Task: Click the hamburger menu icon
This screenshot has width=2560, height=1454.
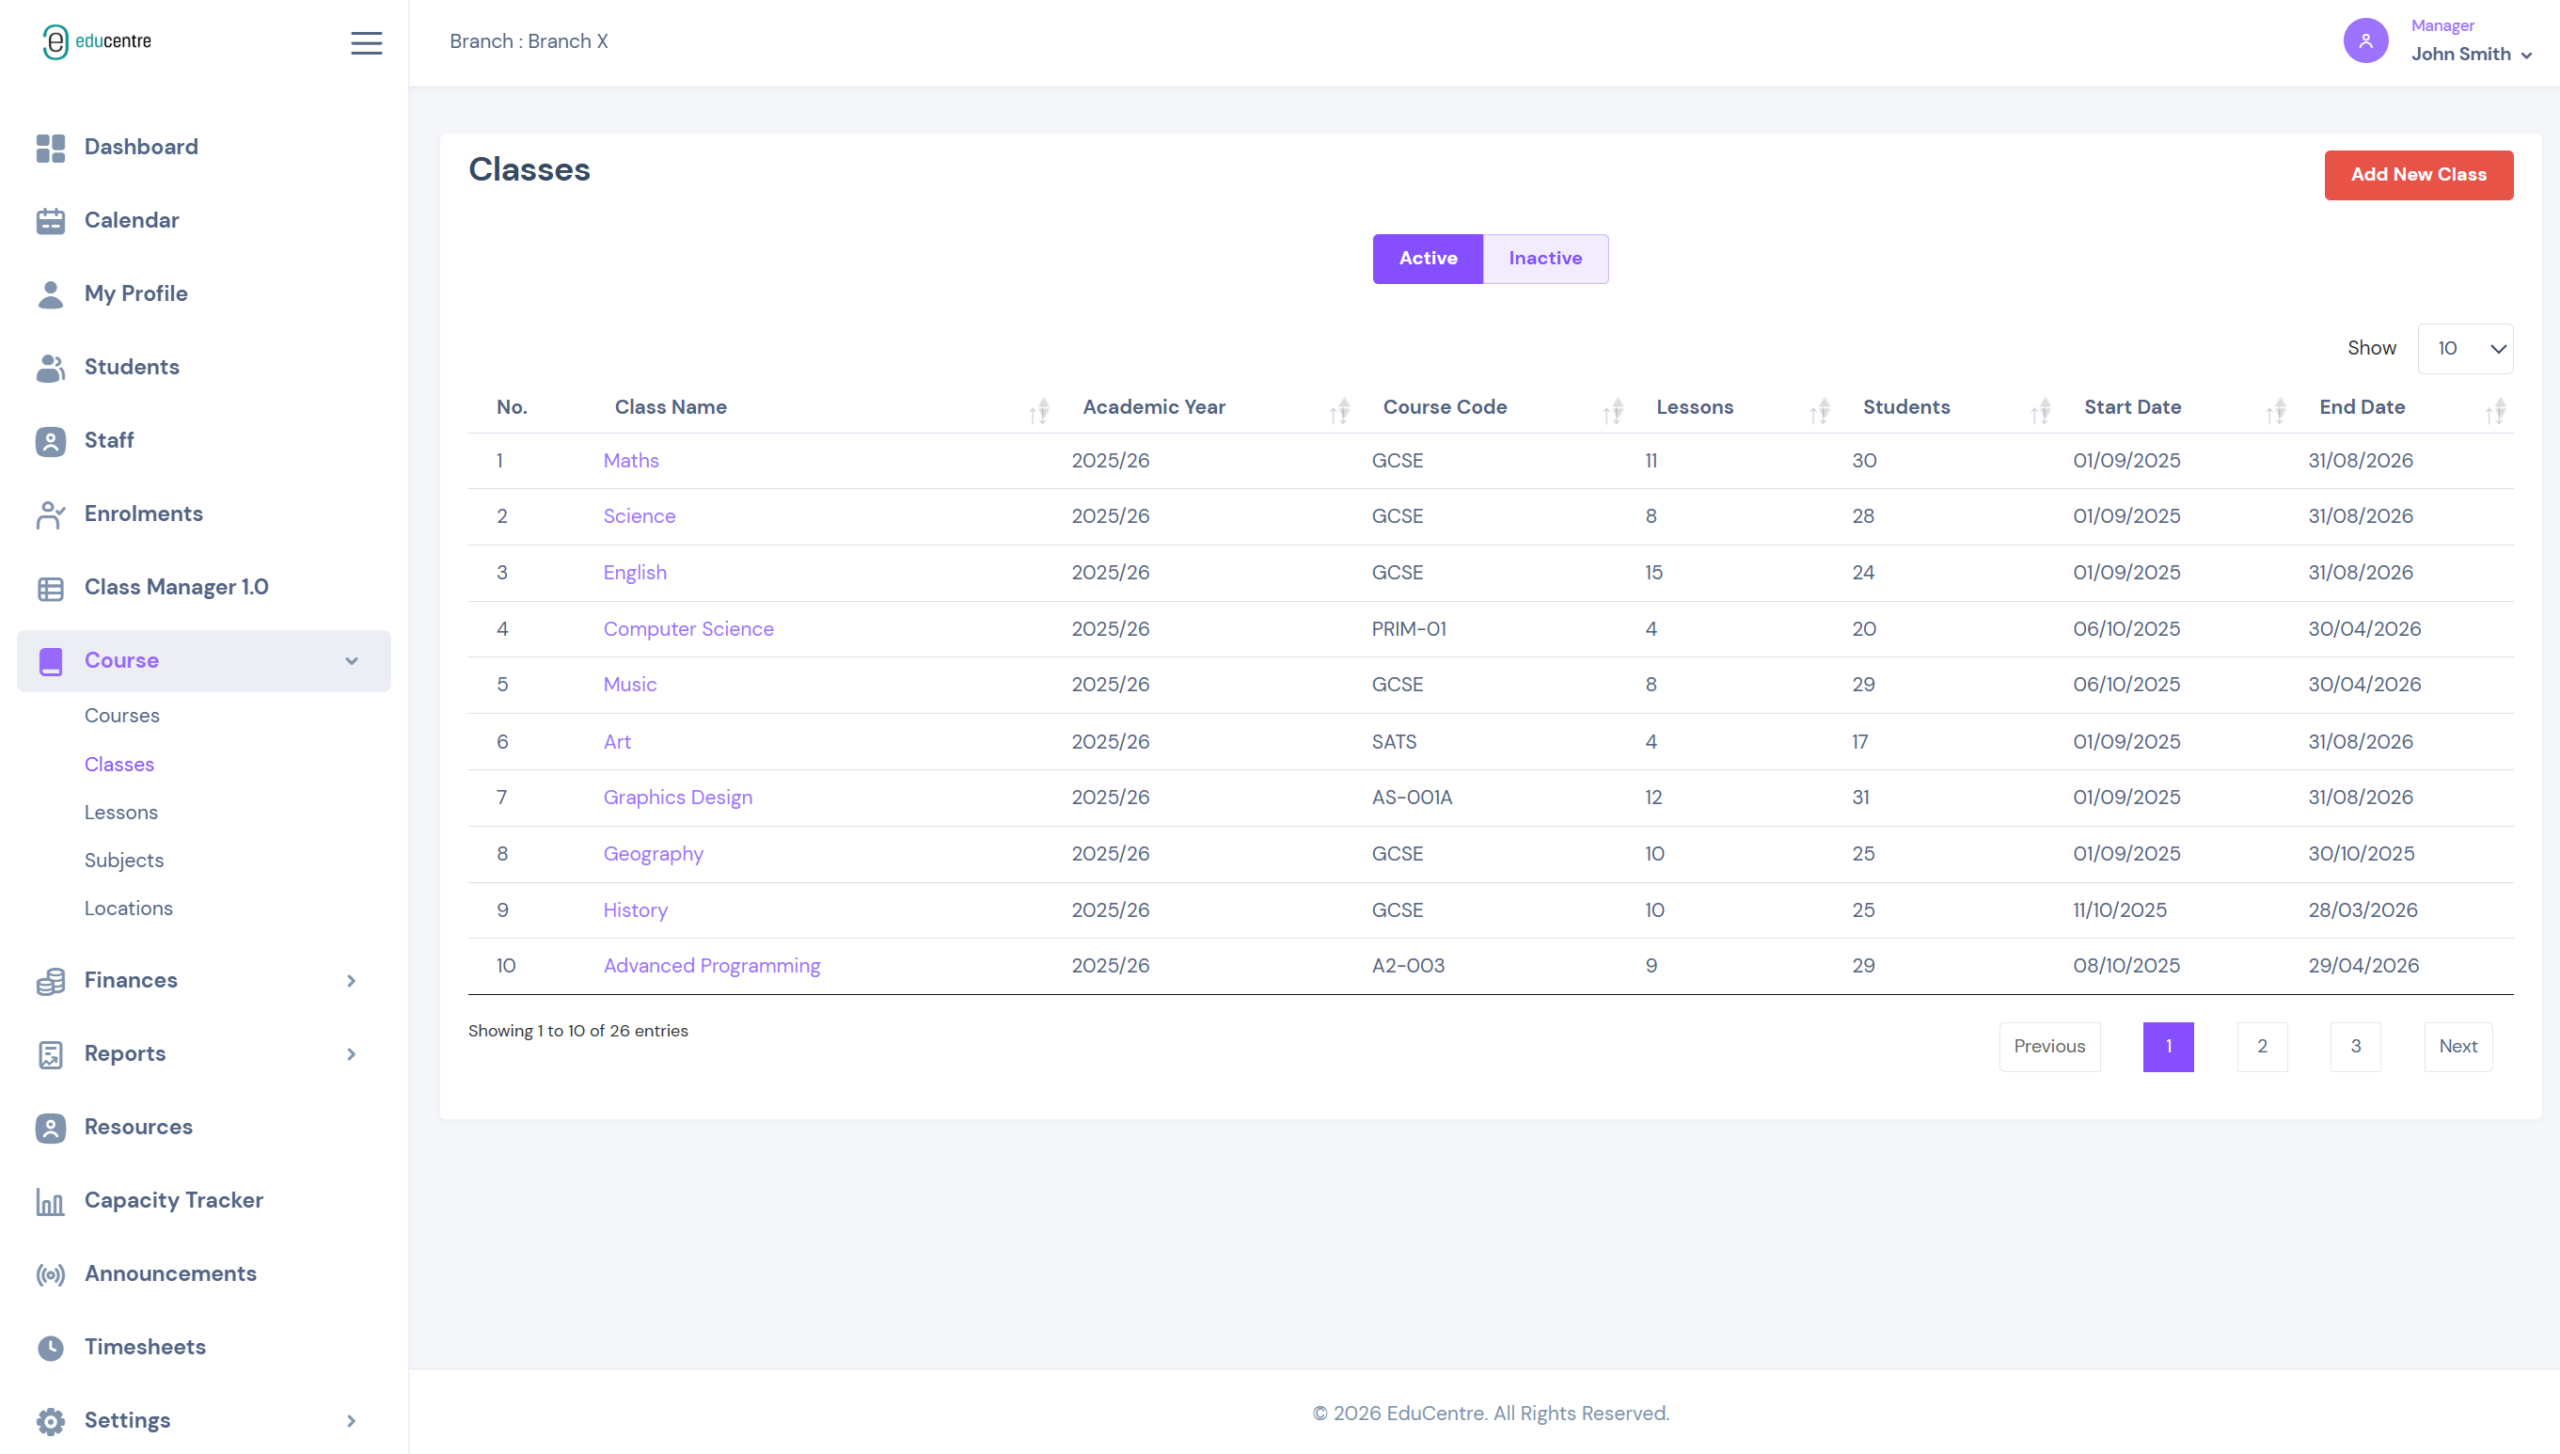Action: 366,42
